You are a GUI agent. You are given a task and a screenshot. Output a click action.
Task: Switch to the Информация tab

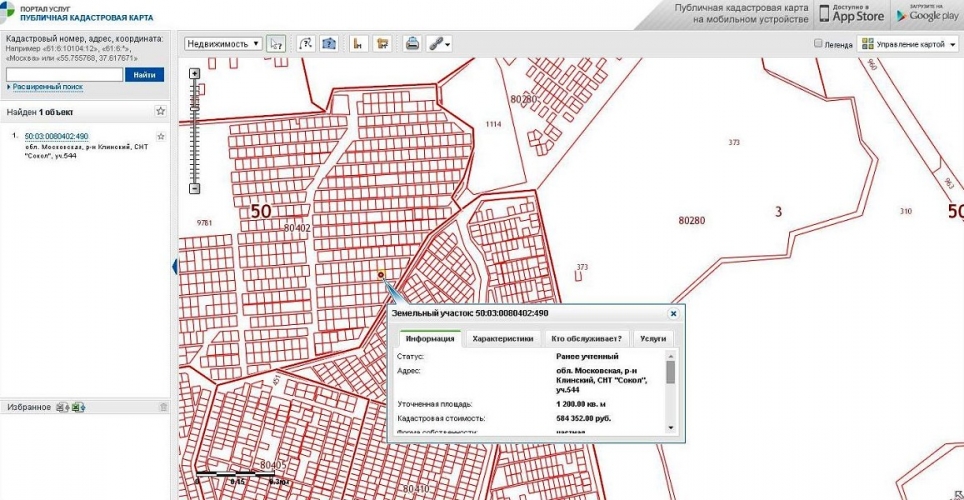pyautogui.click(x=430, y=339)
